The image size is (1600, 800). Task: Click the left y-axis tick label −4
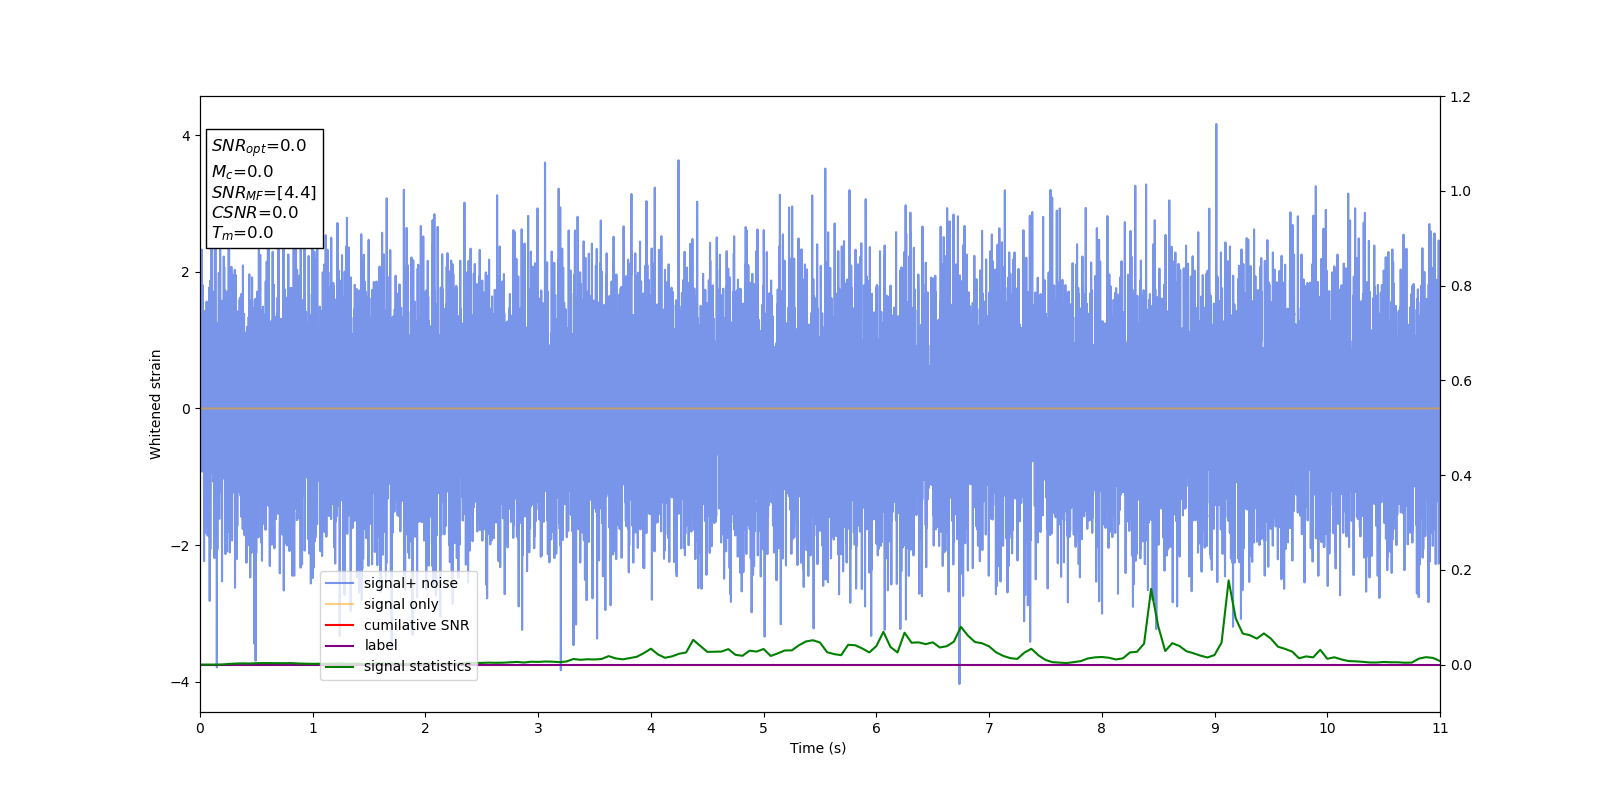click(x=179, y=682)
